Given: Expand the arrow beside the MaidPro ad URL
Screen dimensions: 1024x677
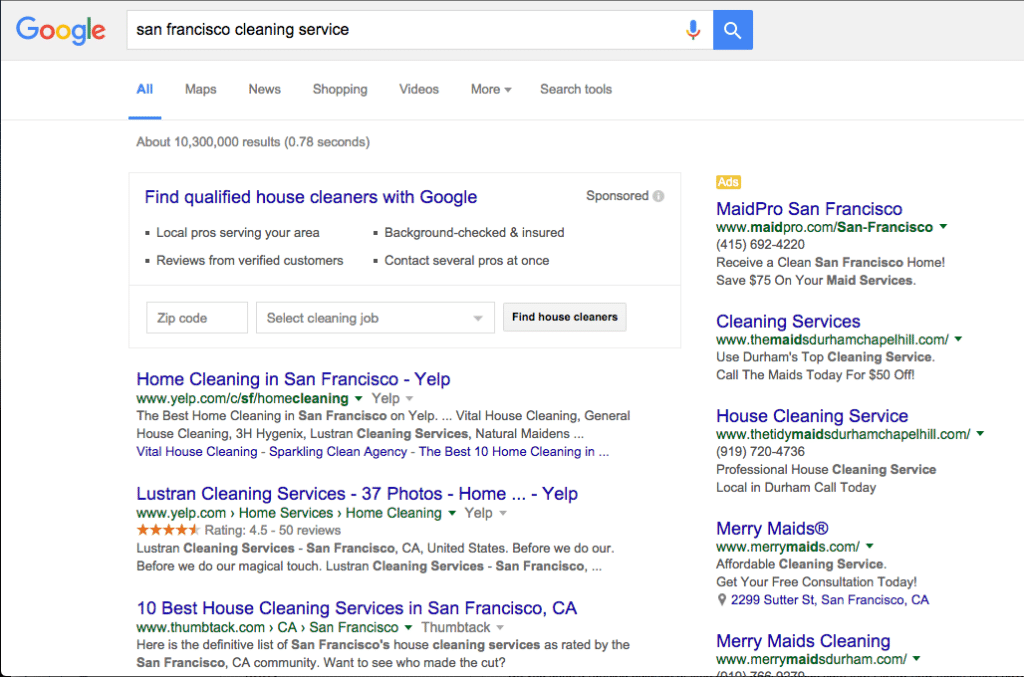Looking at the screenshot, I should [942, 227].
